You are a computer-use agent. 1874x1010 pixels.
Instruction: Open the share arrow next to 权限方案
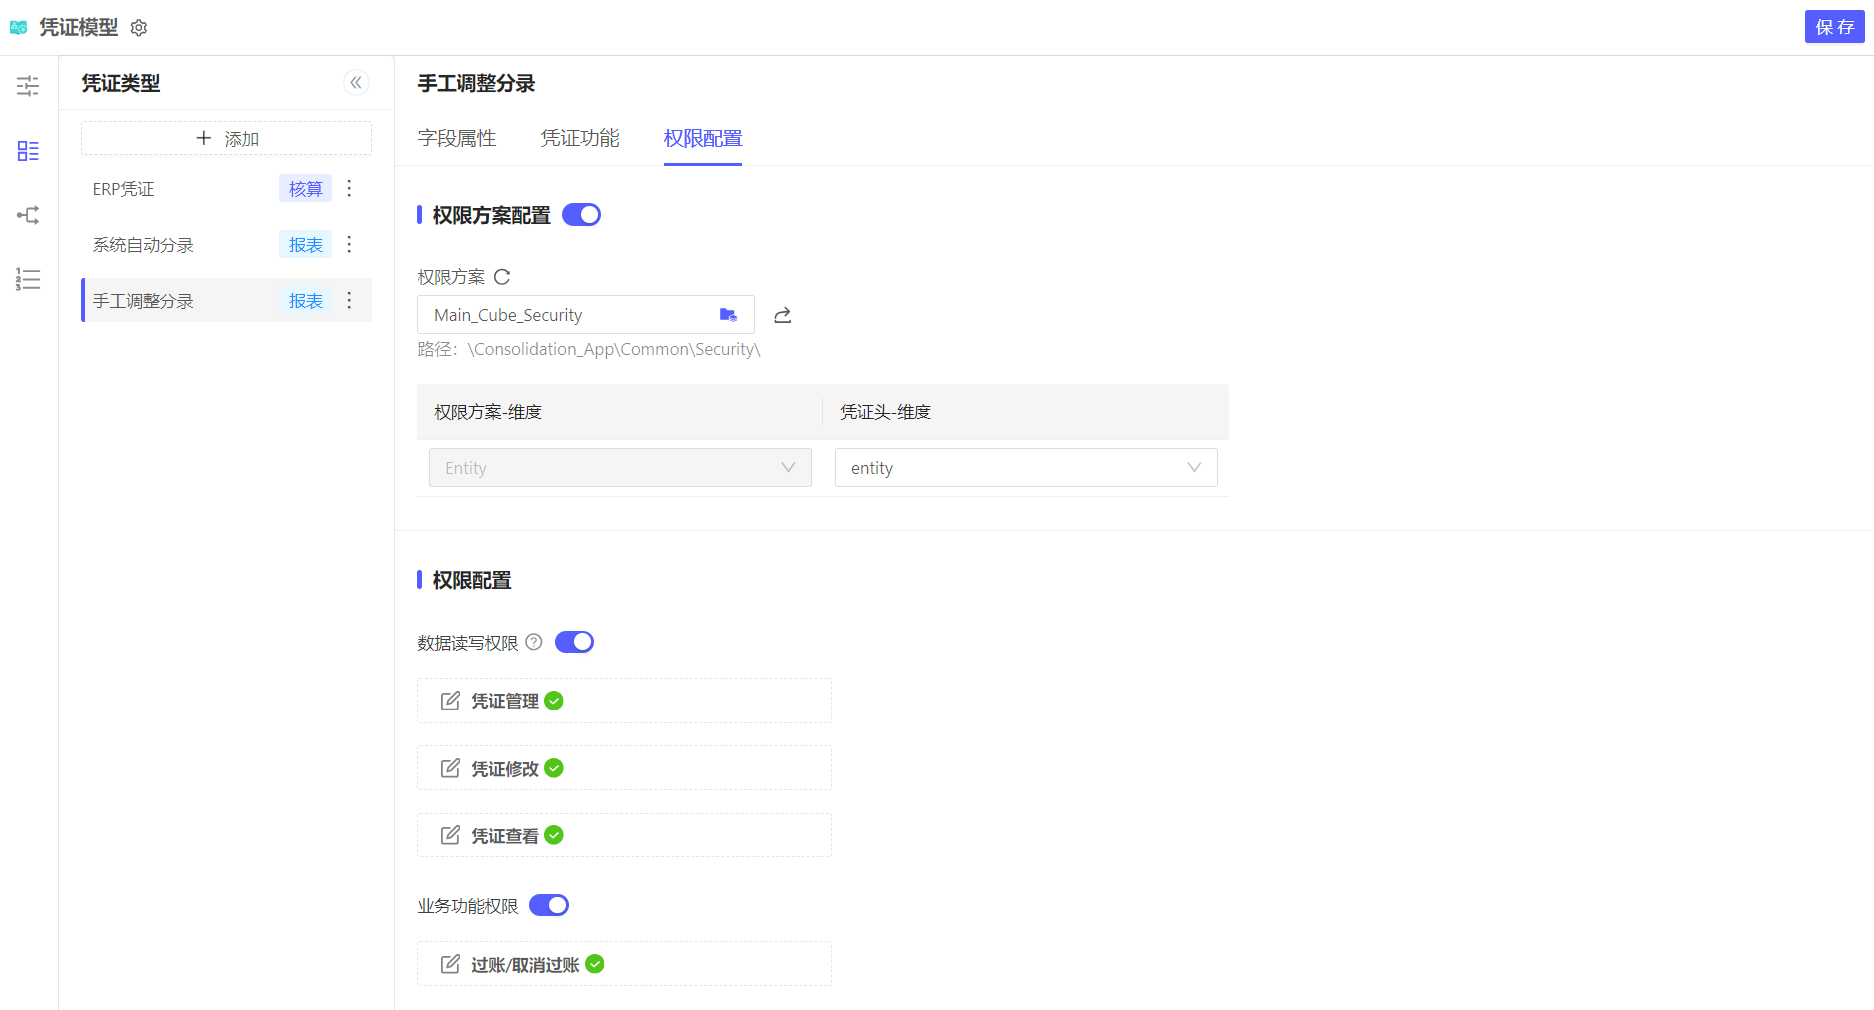(783, 315)
